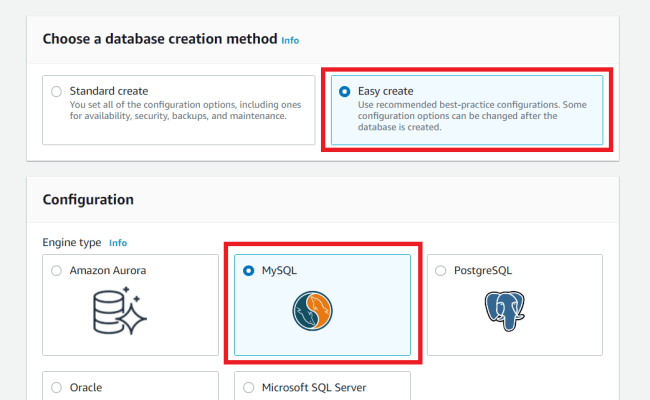Image resolution: width=650 pixels, height=400 pixels.
Task: Click the Amazon Aurora database sparkle icon
Action: click(120, 310)
